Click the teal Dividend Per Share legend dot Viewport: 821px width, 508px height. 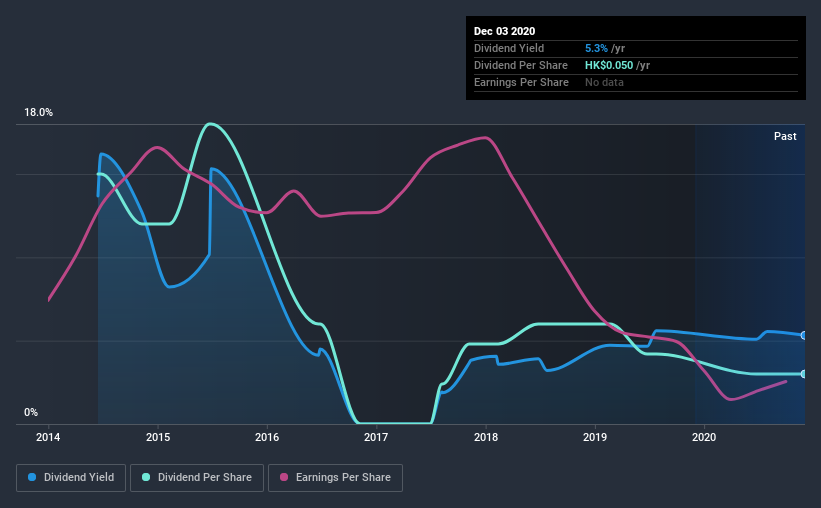pos(146,477)
